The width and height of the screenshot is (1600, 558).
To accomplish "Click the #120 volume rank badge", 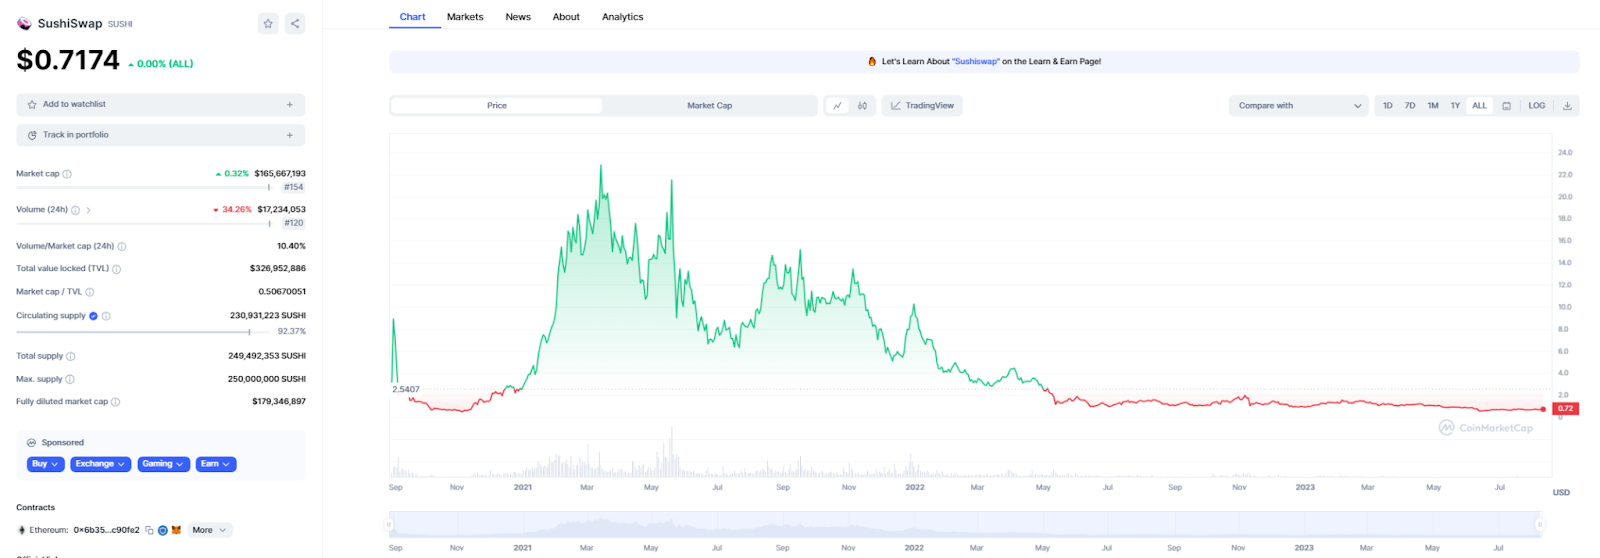I will point(293,224).
